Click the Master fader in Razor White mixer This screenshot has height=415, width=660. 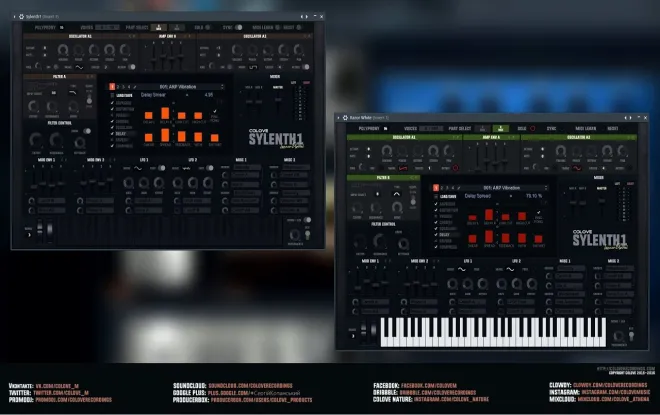[x=601, y=201]
